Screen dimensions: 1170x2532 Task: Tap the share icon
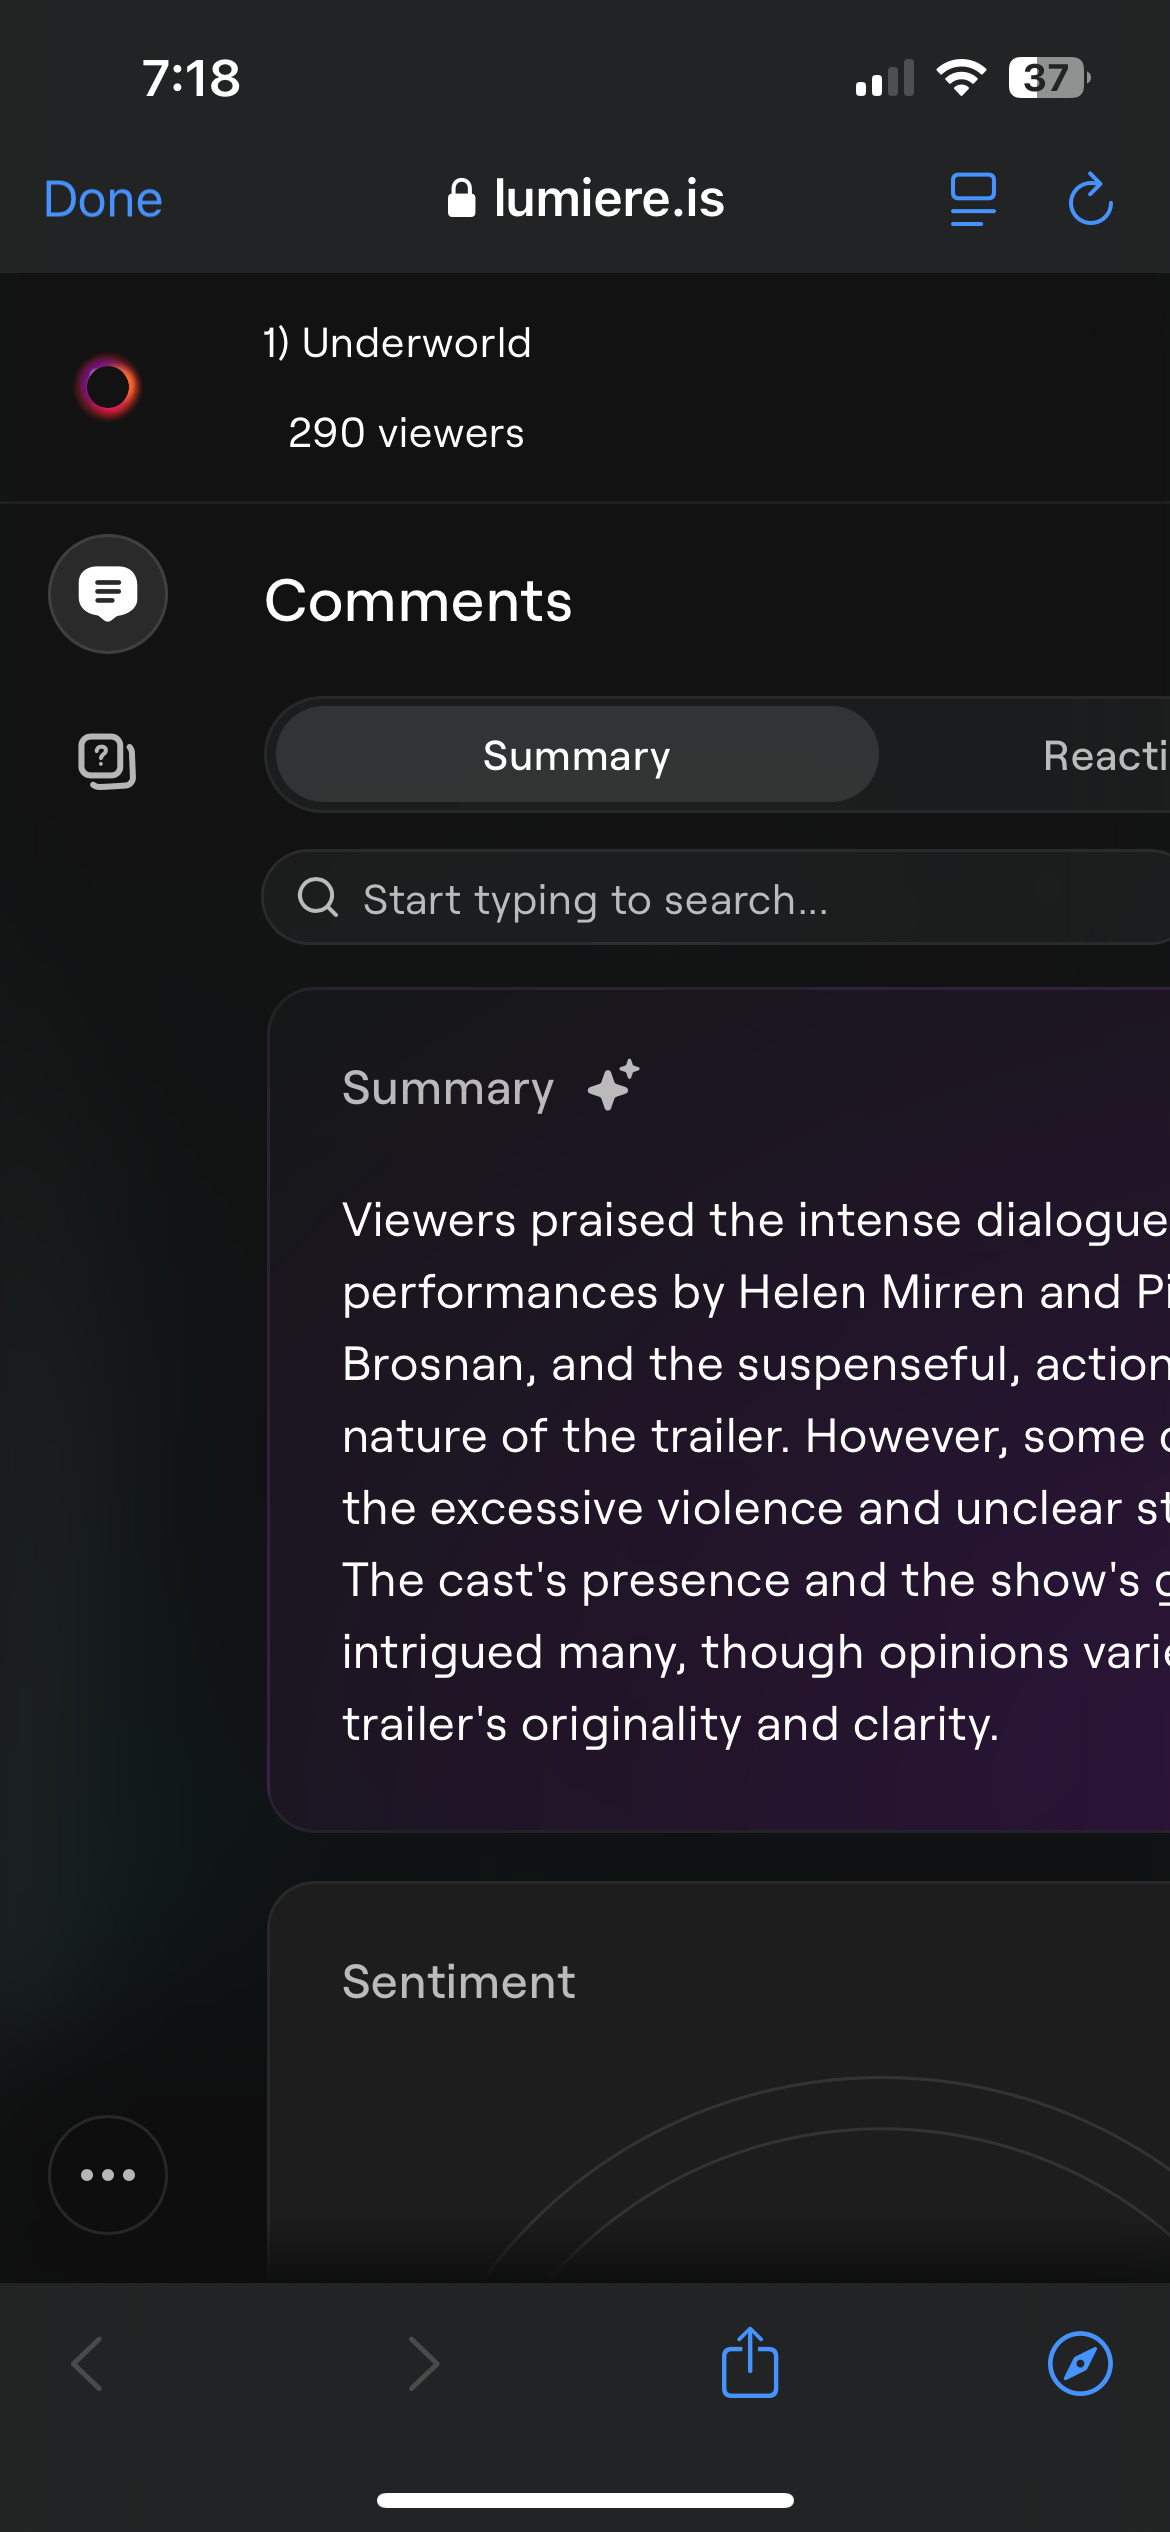[x=750, y=2362]
